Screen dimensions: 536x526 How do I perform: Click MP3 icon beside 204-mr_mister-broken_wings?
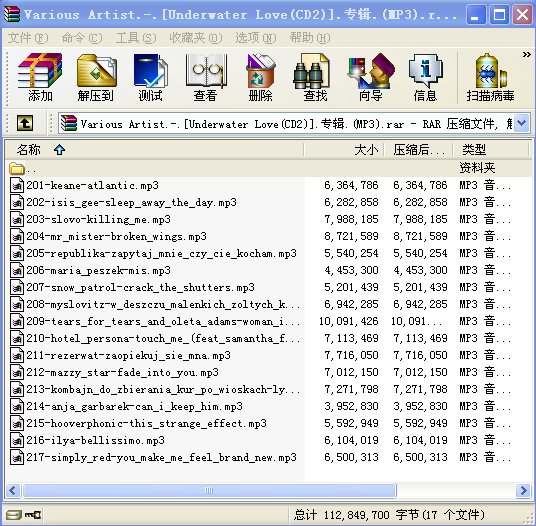[17, 237]
